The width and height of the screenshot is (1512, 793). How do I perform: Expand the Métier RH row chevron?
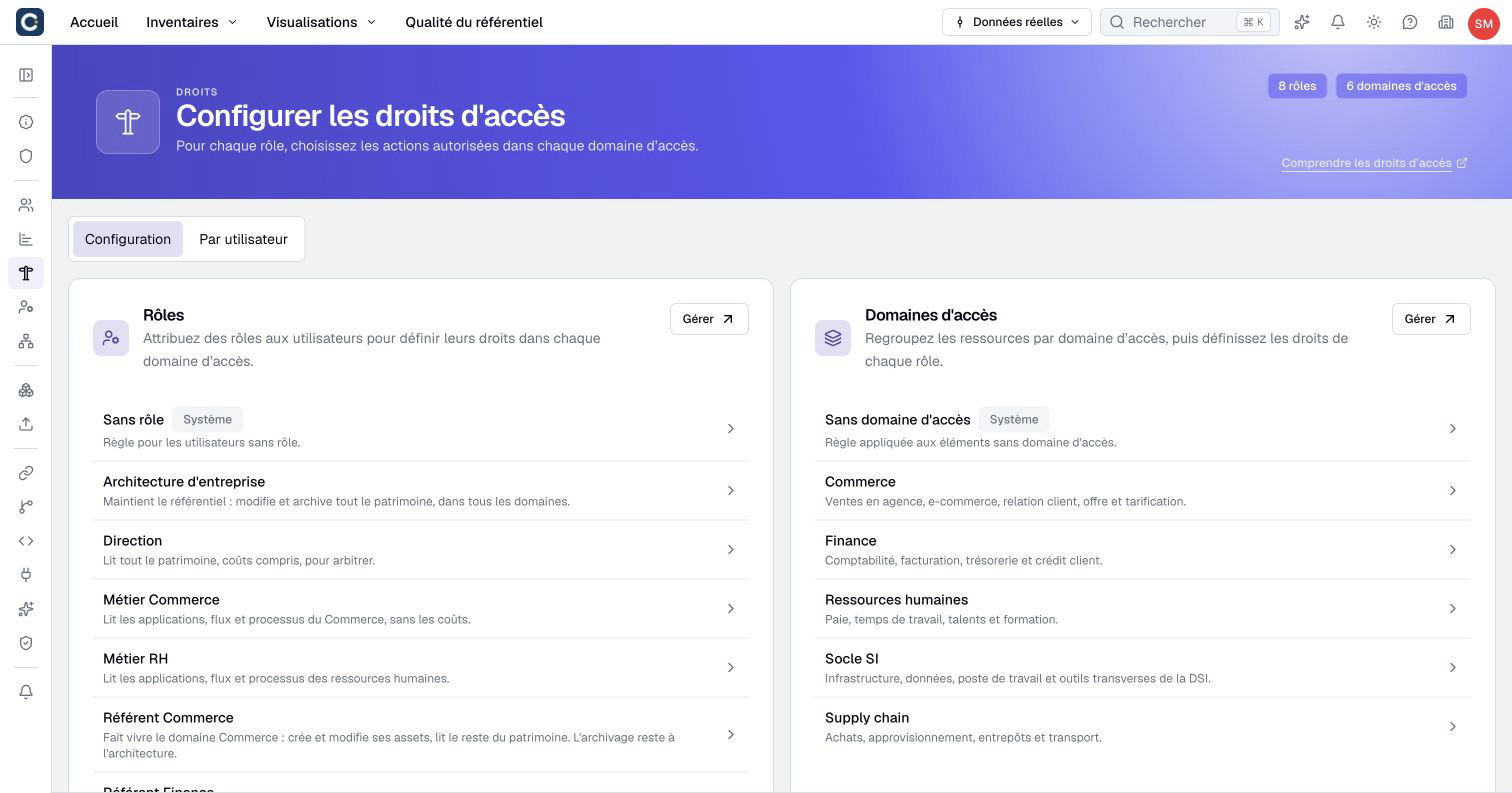click(731, 668)
